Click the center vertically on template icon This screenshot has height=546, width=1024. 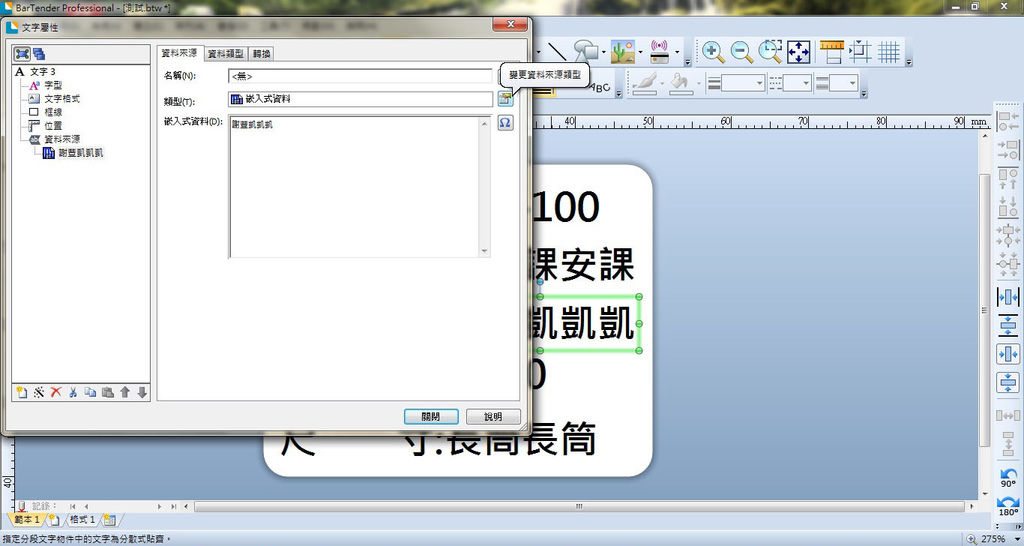[x=1008, y=383]
